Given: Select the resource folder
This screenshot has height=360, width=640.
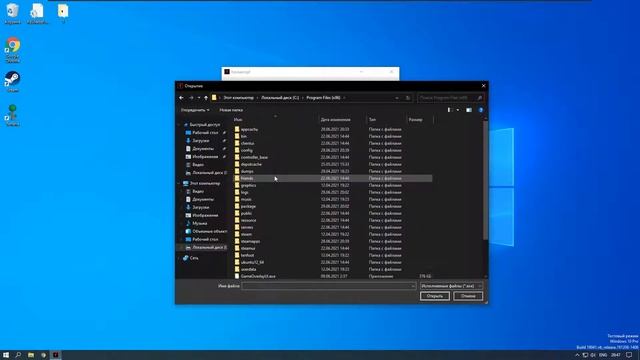Looking at the screenshot, I should tap(248, 220).
